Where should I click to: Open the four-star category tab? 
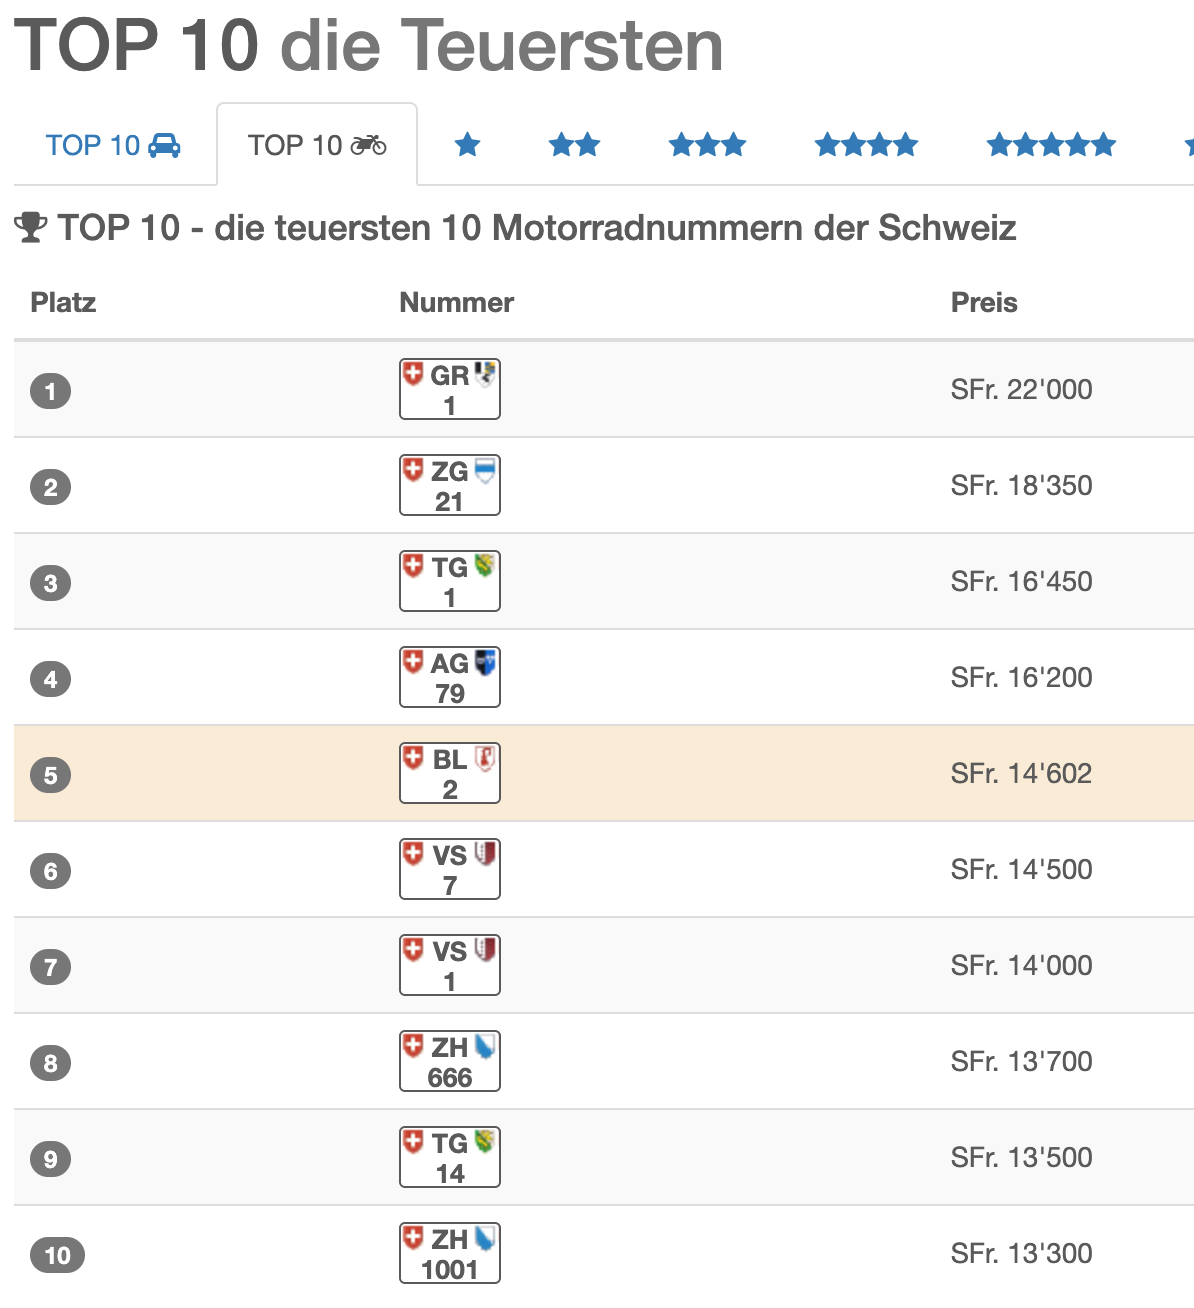pos(866,146)
